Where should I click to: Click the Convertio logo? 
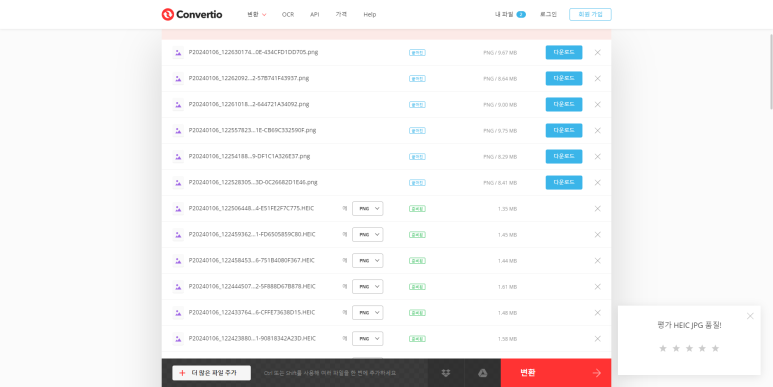tap(192, 14)
